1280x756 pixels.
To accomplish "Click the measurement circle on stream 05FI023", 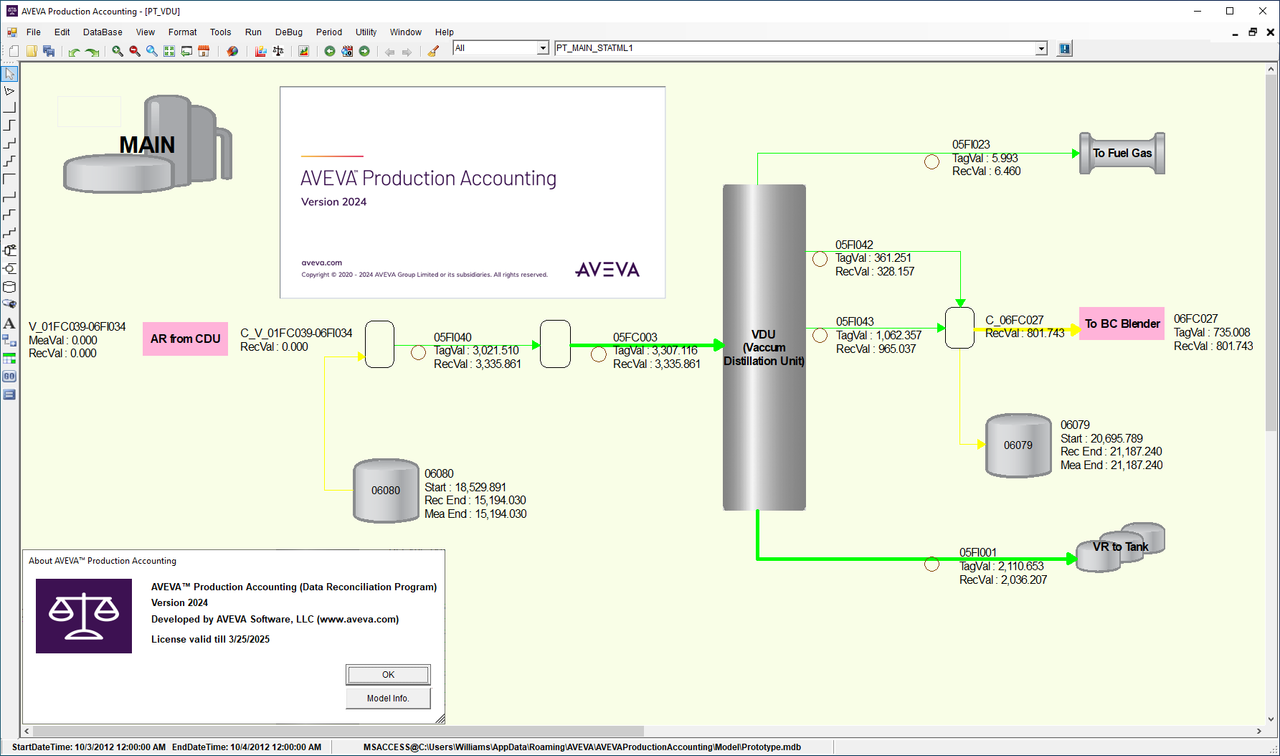I will pos(931,162).
